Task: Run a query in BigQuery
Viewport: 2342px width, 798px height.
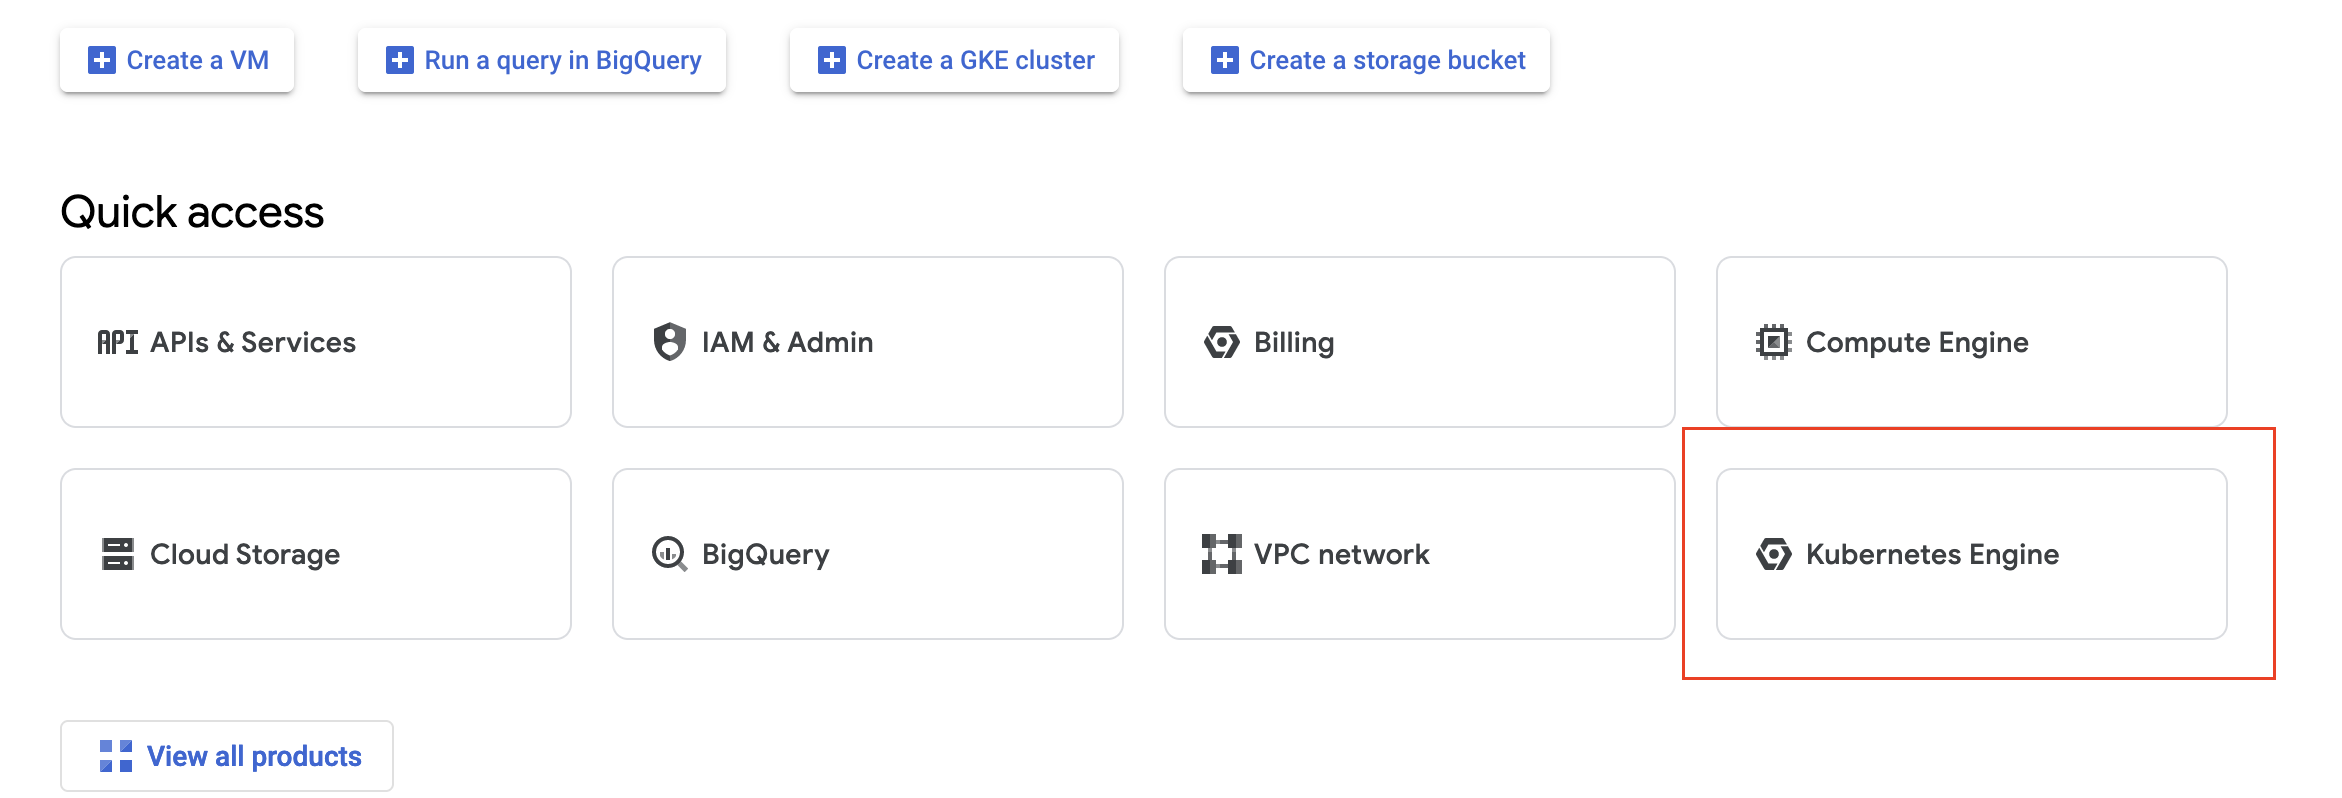Action: pos(542,60)
